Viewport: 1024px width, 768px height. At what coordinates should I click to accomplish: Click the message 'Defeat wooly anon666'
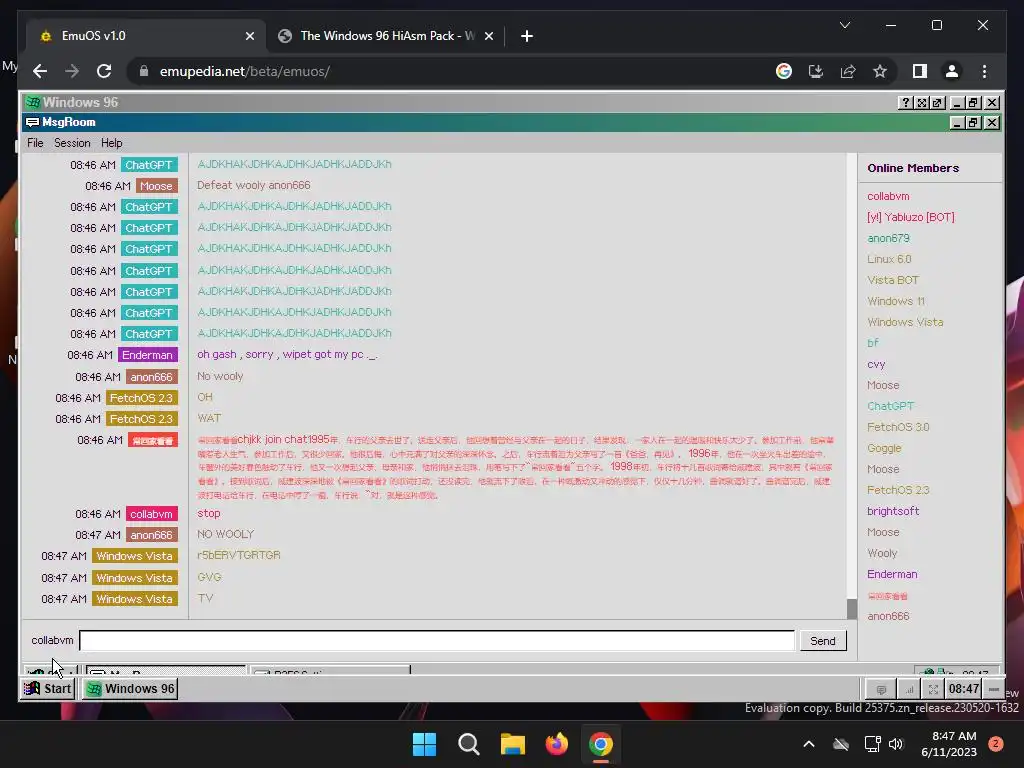pos(253,185)
